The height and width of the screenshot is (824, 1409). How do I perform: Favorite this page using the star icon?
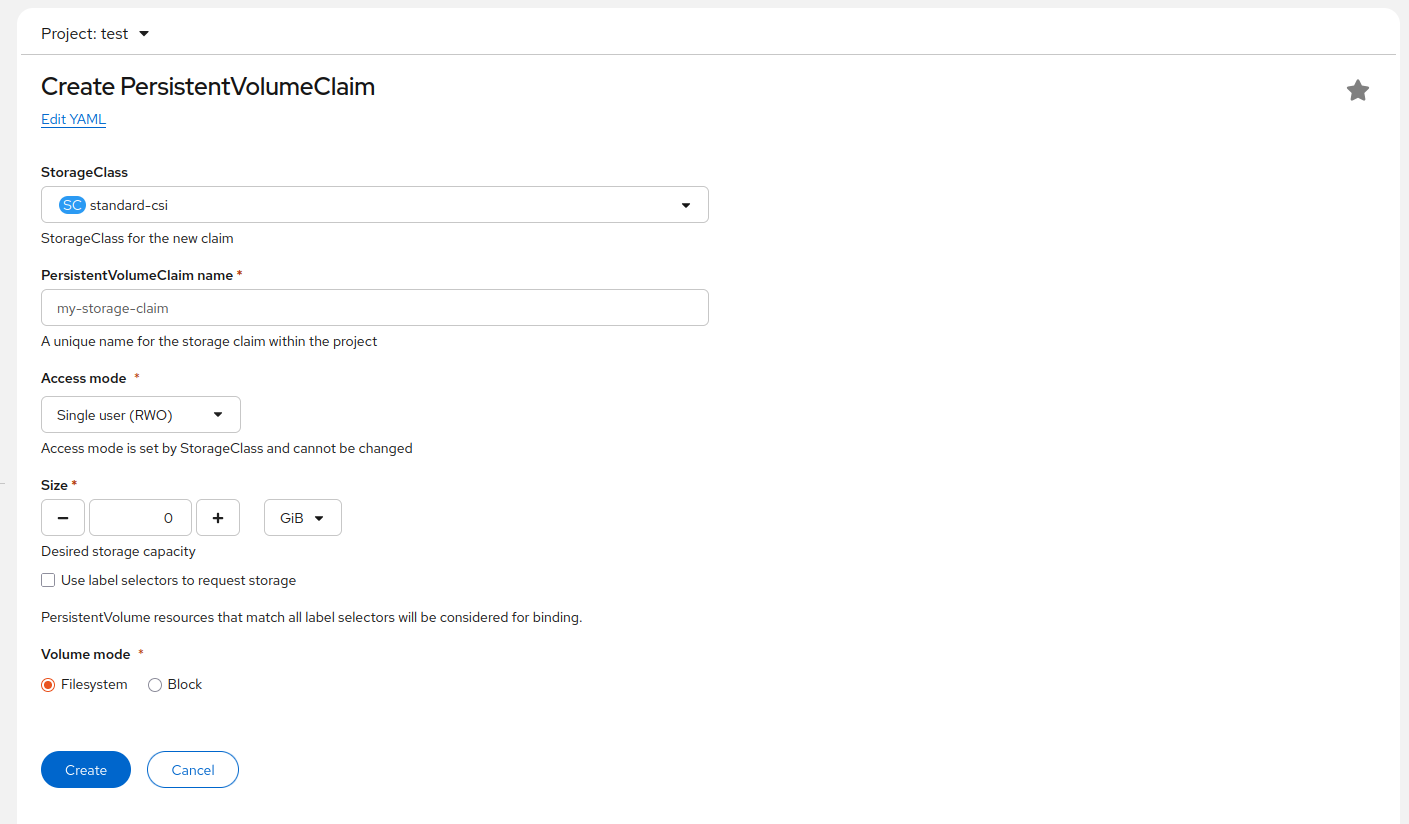point(1357,90)
